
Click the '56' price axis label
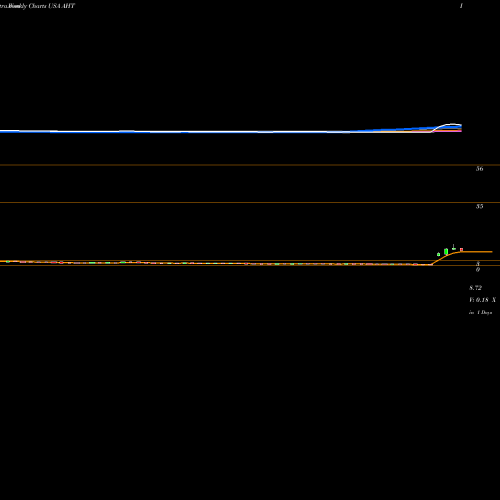[x=479, y=169]
